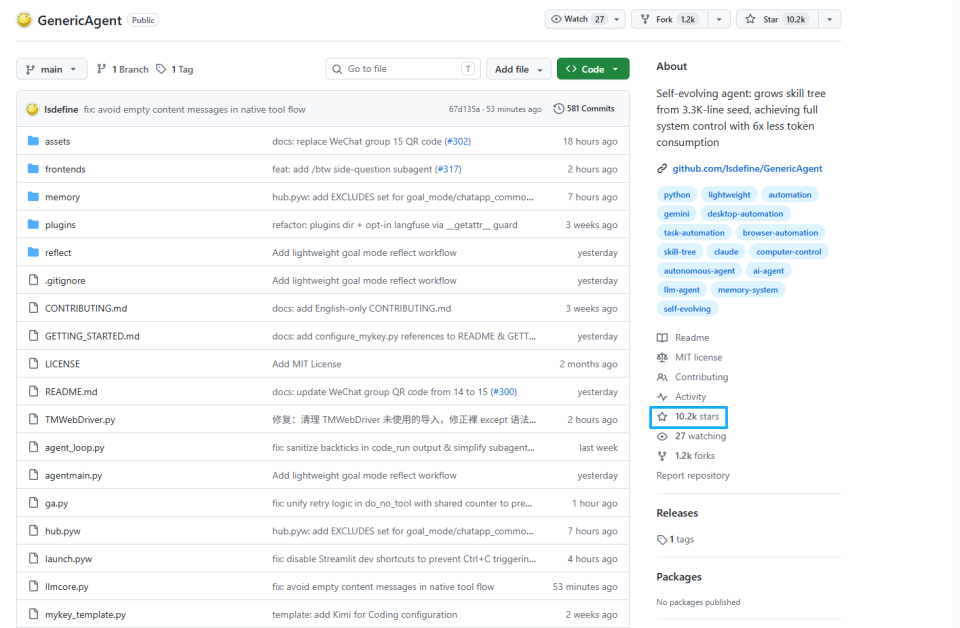Open the 1 Tag link
This screenshot has height=628, width=960.
(x=175, y=69)
